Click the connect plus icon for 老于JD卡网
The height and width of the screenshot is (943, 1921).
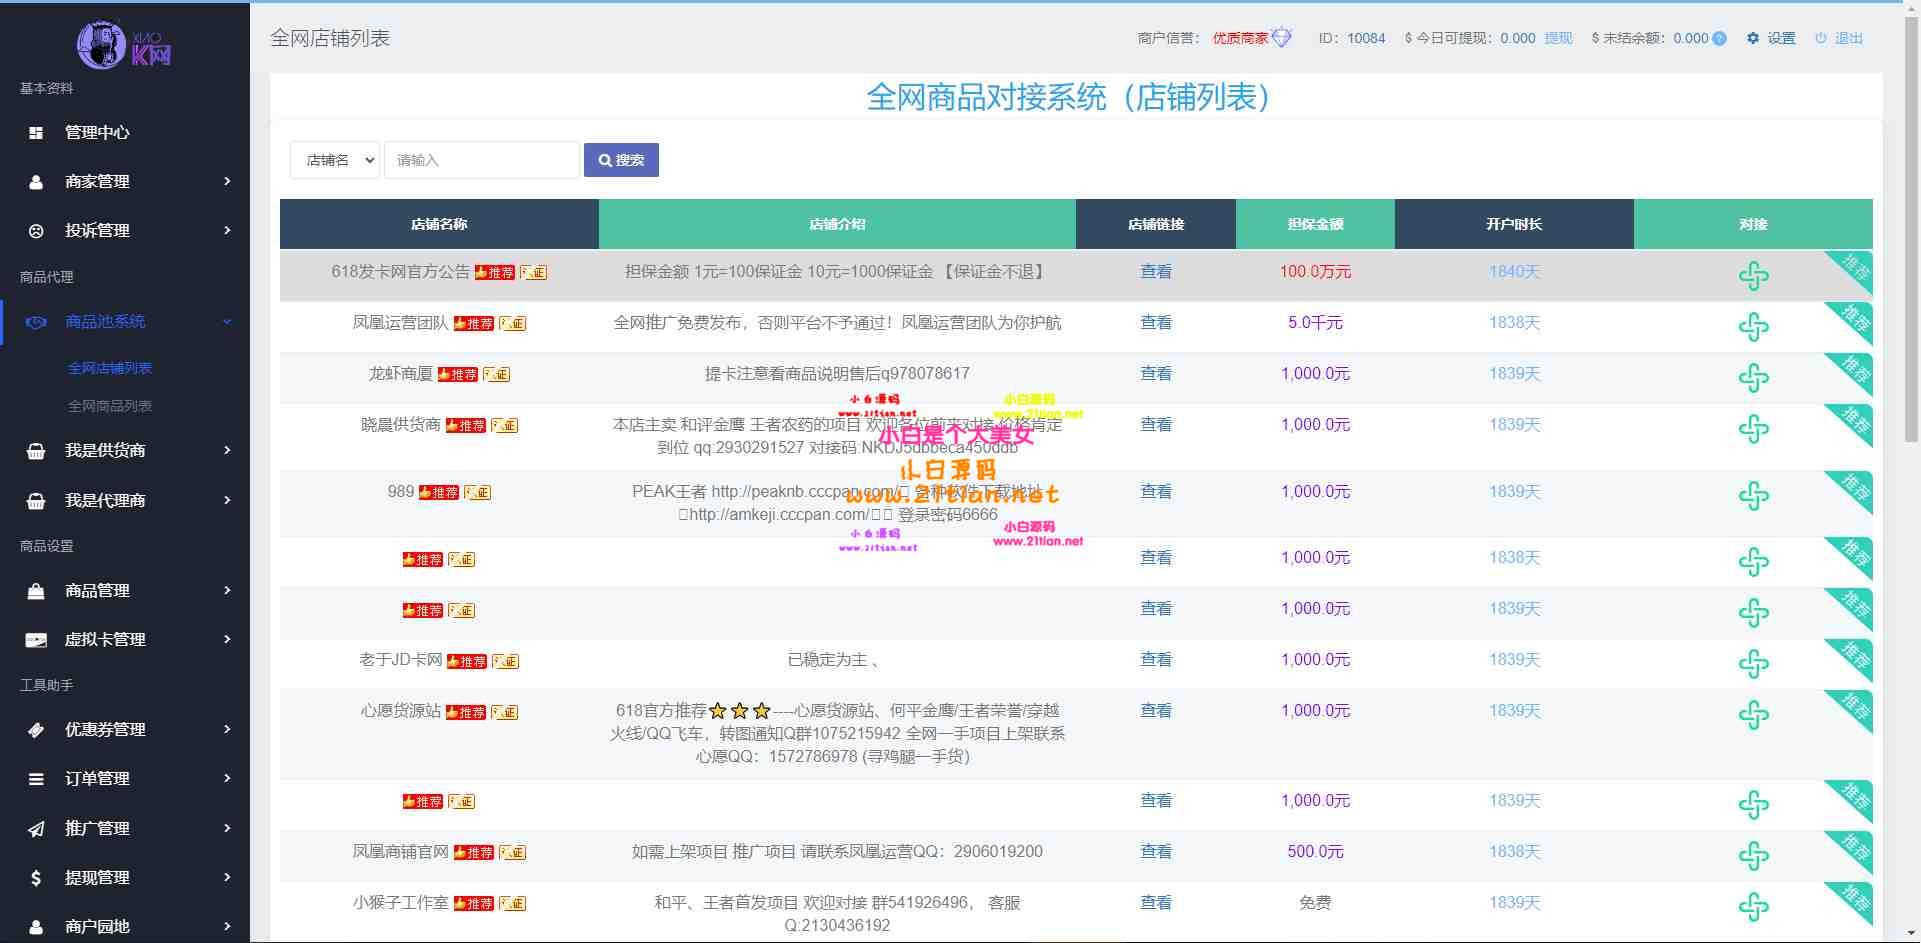click(x=1752, y=664)
